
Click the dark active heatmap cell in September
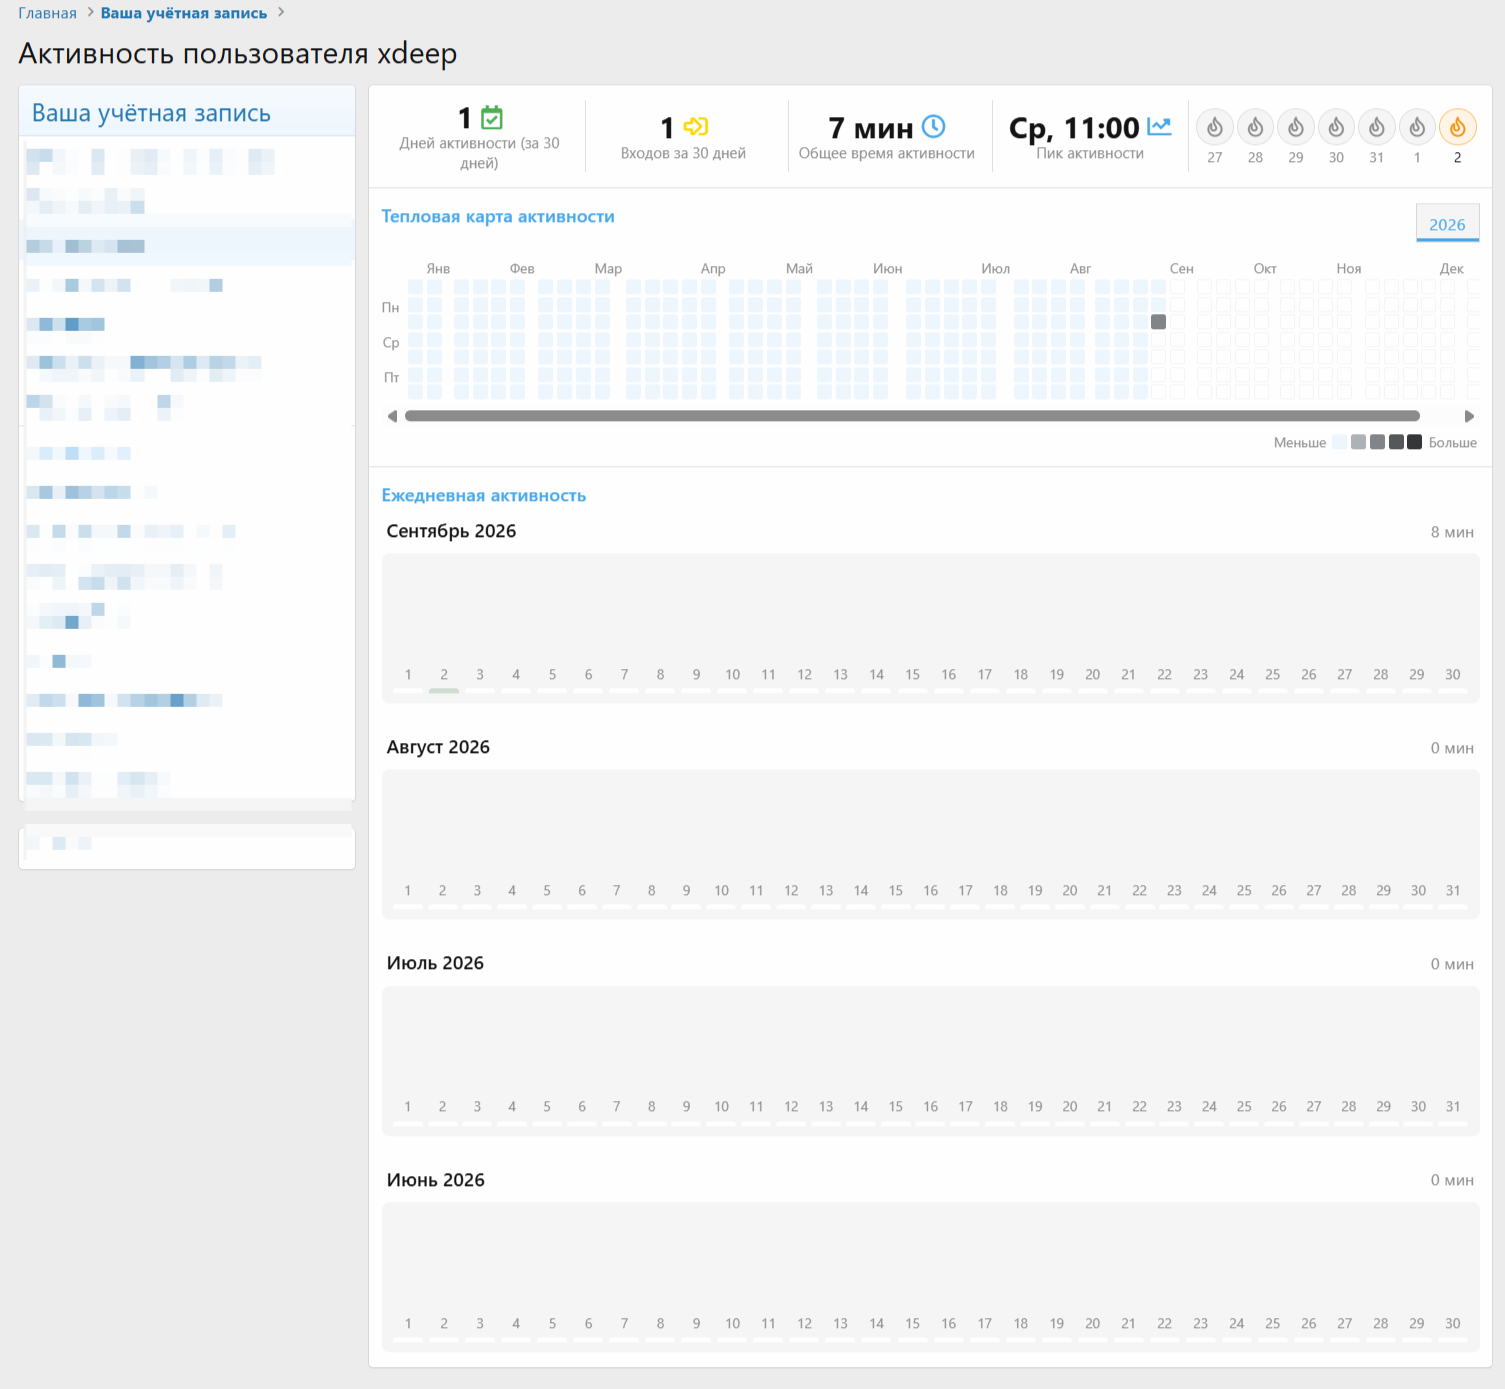tap(1158, 322)
